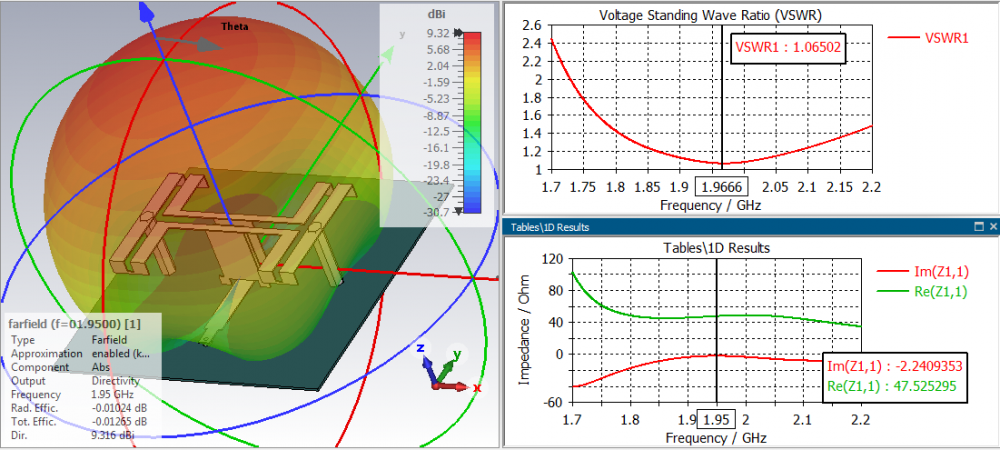This screenshot has height=450, width=1000.
Task: Click the 1.9666 marker frequency box
Action: [x=723, y=187]
